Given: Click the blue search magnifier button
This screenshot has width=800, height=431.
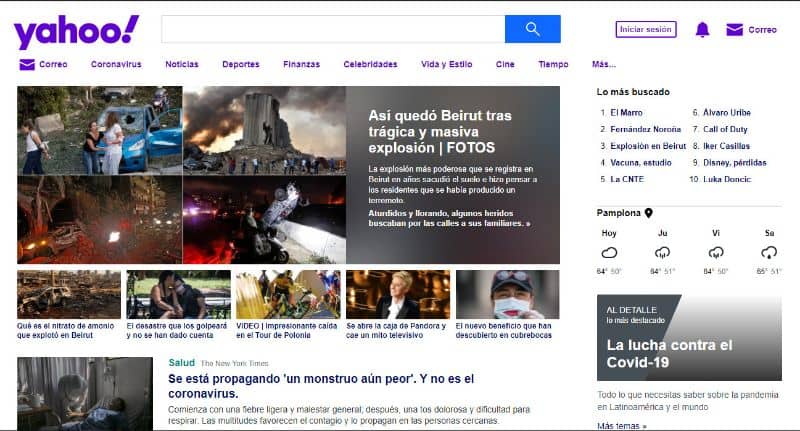Looking at the screenshot, I should 533,29.
